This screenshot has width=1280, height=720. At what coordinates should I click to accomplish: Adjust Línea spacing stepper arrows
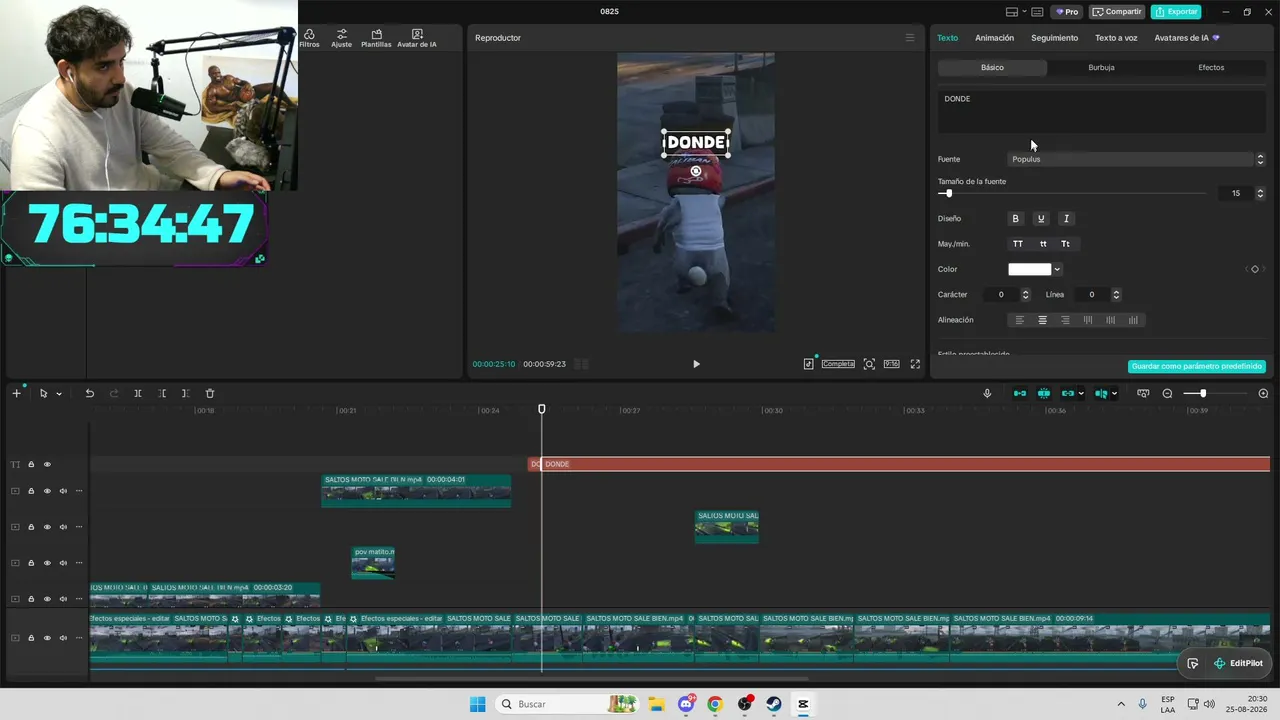pos(1116,295)
